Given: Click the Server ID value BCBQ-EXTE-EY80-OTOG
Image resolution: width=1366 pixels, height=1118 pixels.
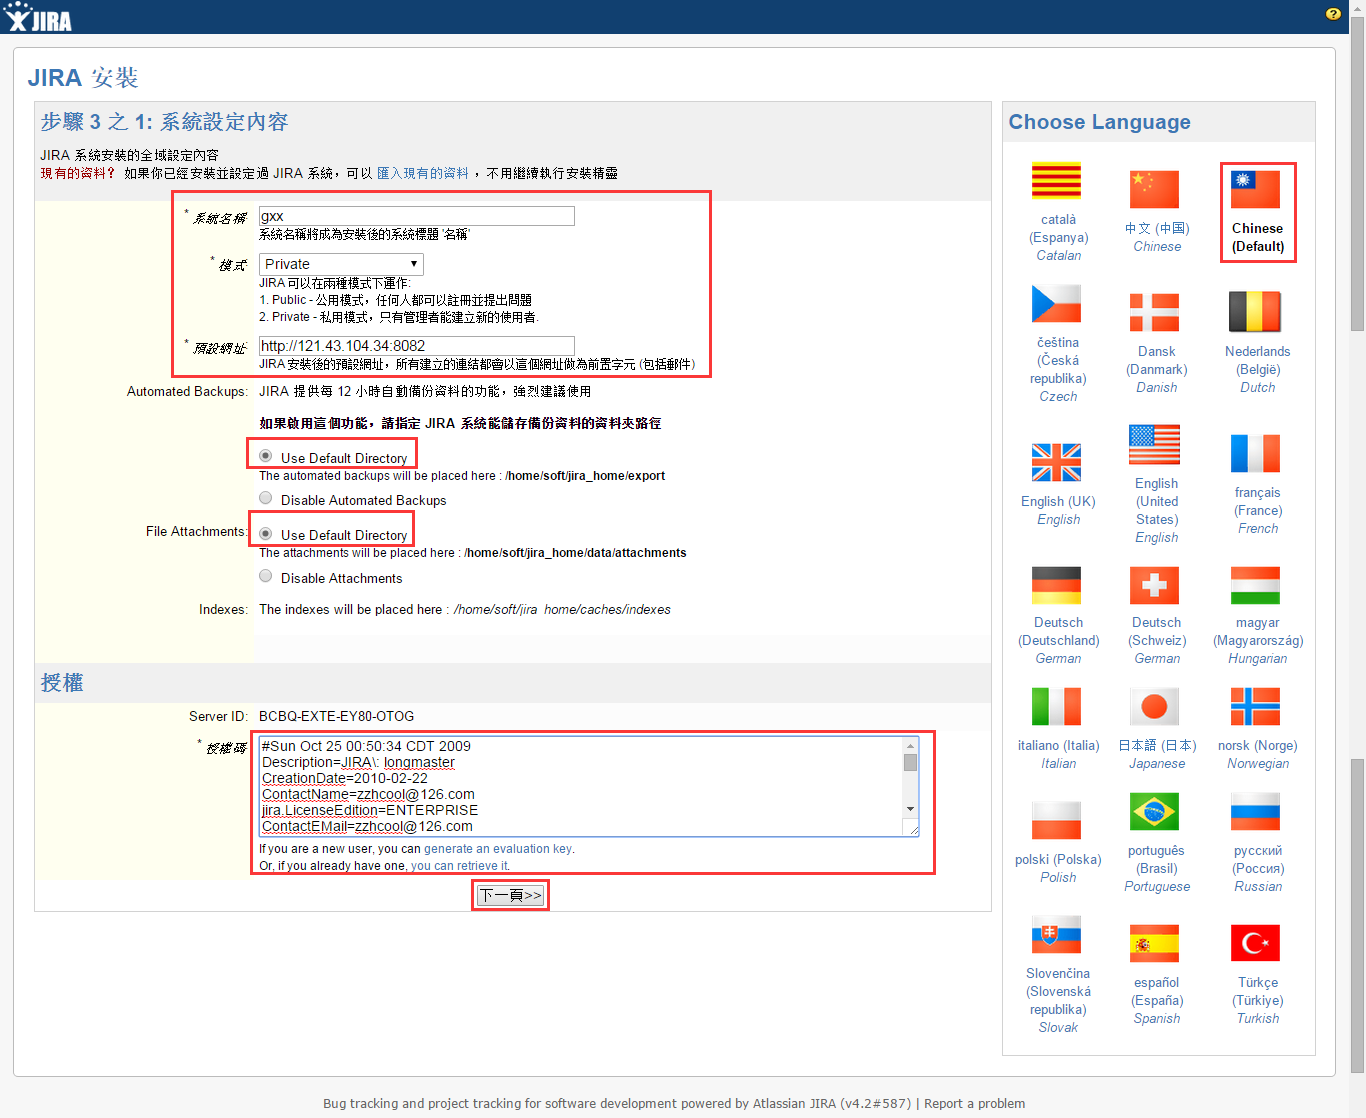Looking at the screenshot, I should 336,716.
